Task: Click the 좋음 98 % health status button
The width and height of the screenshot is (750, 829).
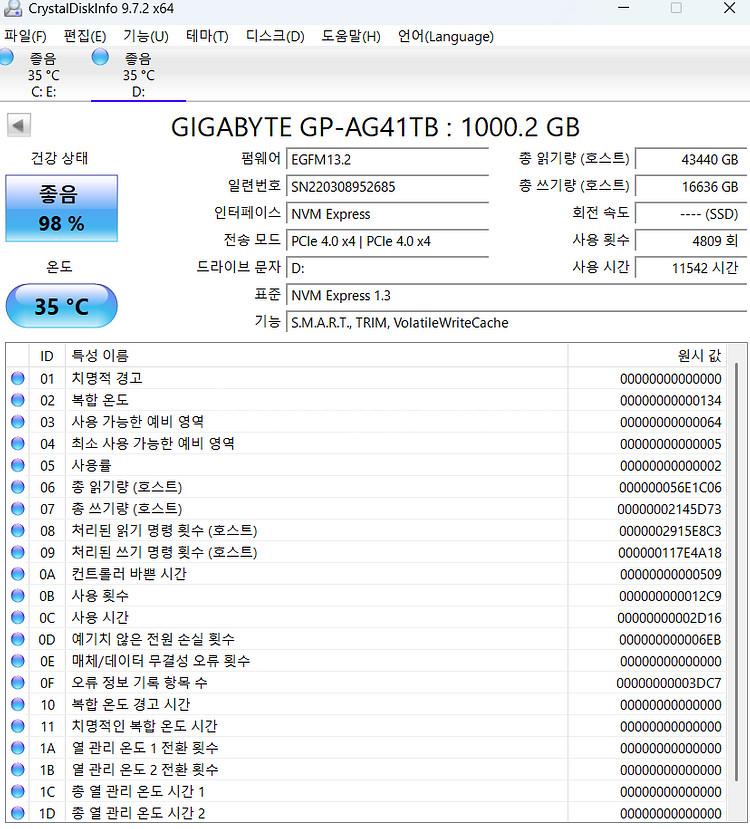Action: click(x=61, y=208)
